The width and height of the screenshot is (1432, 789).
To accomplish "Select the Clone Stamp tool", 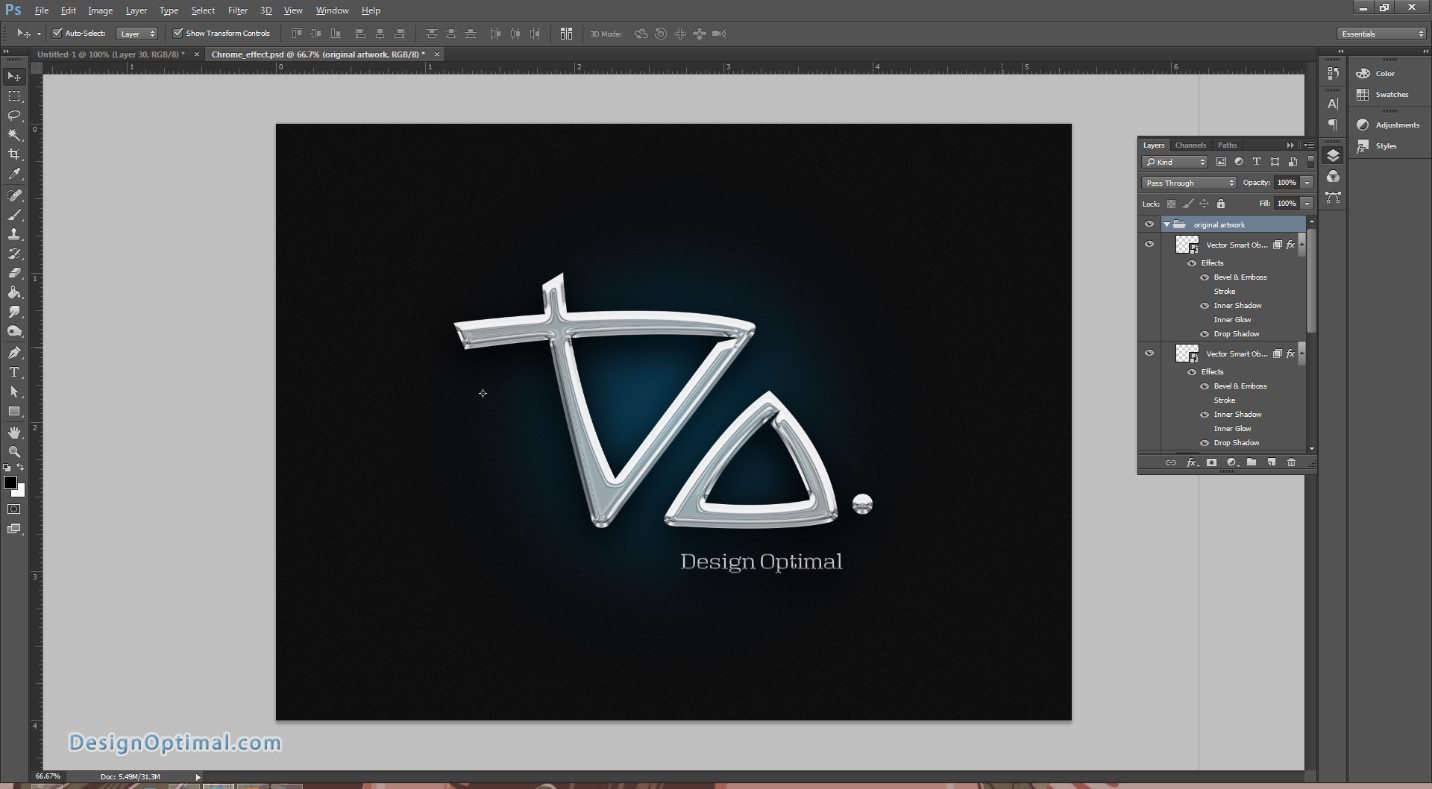I will tap(14, 234).
